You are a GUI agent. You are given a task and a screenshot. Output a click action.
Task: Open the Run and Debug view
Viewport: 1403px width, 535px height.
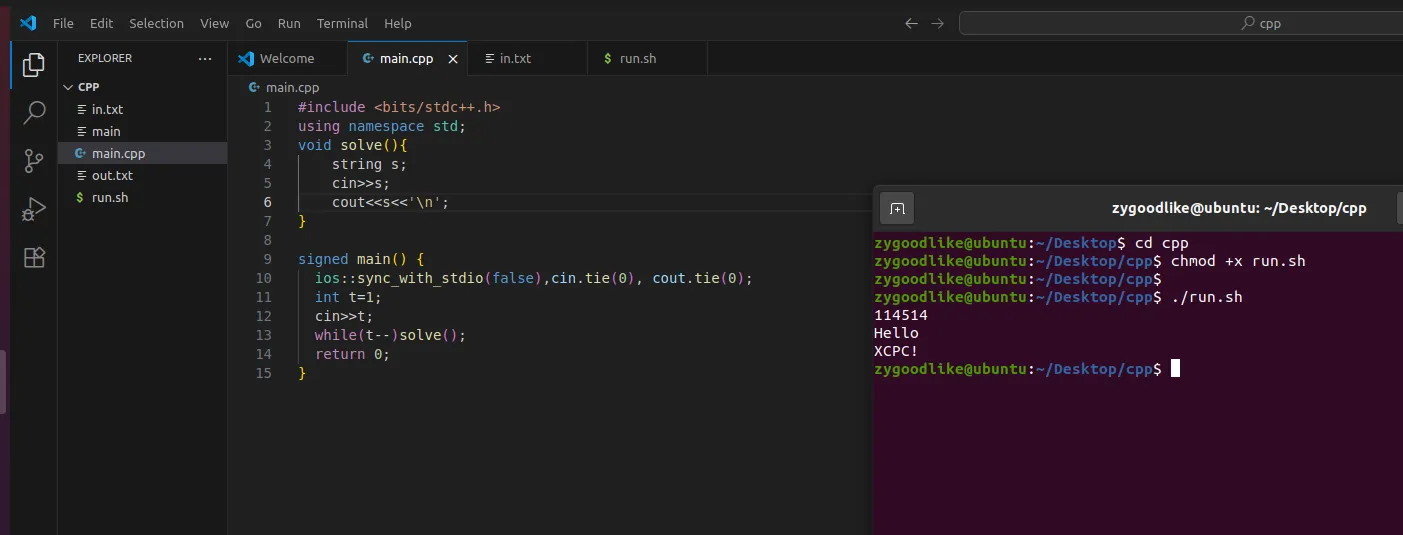34,209
